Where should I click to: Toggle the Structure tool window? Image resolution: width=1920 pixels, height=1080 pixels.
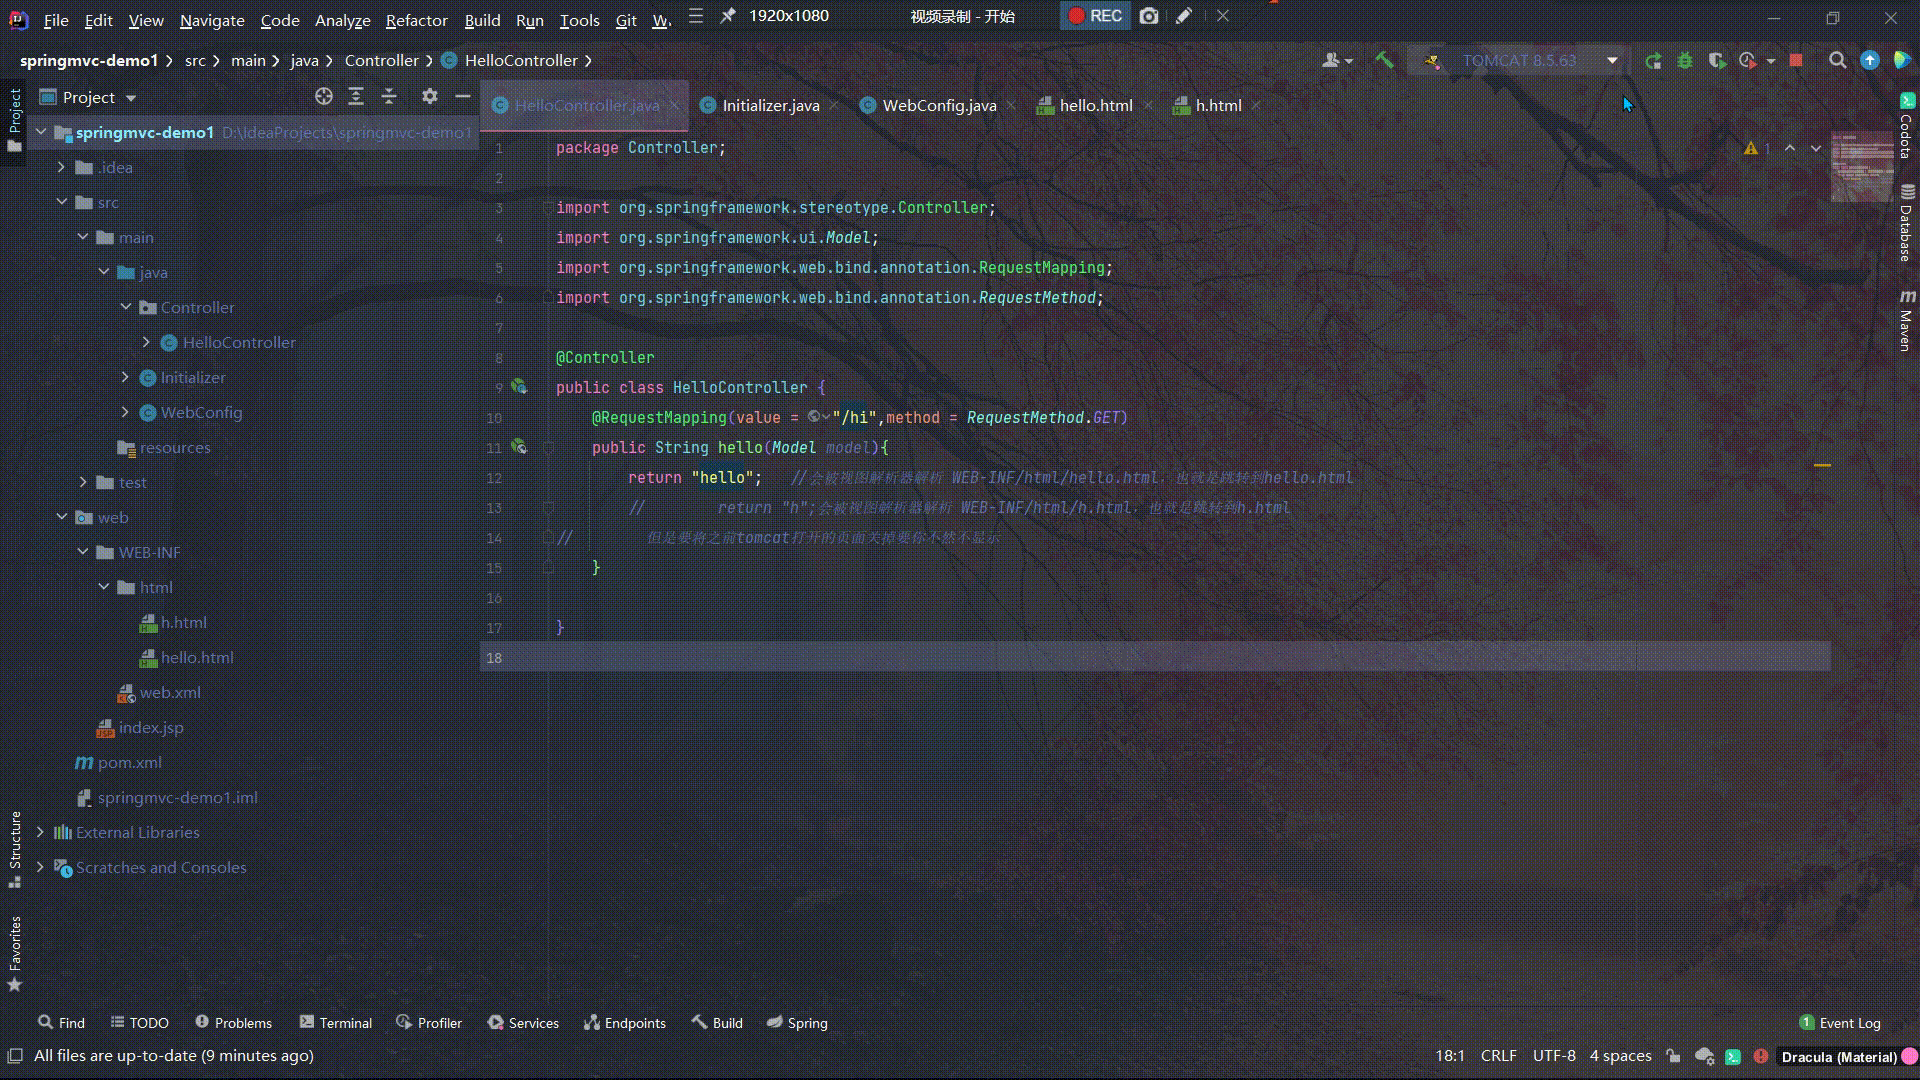click(15, 846)
